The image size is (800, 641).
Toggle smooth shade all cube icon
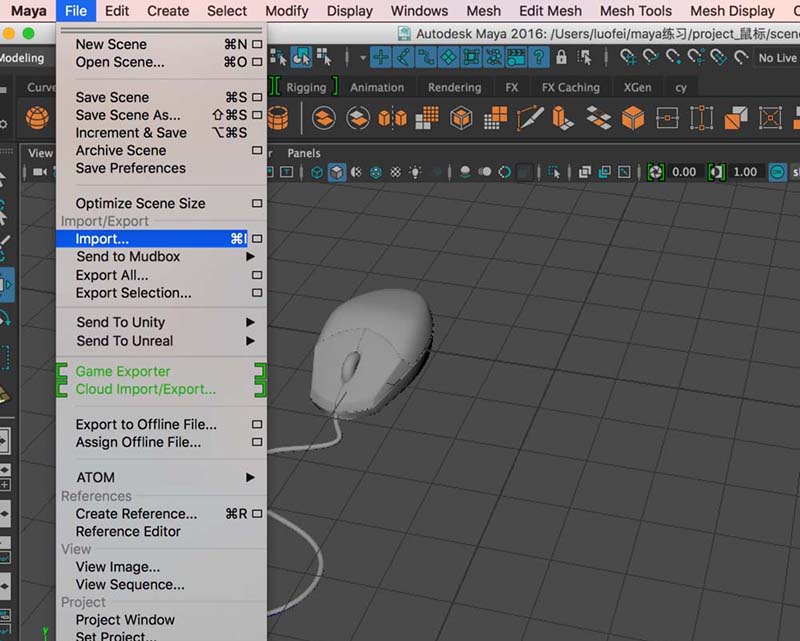tap(337, 172)
